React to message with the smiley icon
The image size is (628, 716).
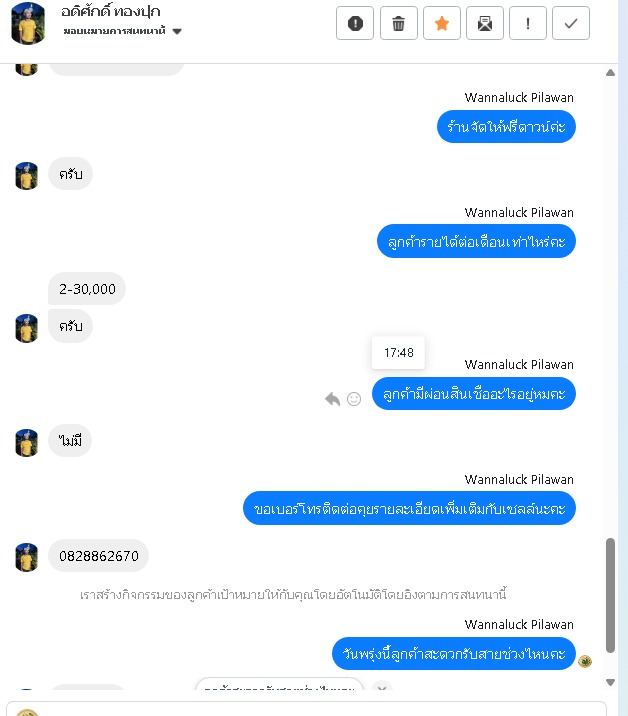tap(354, 399)
